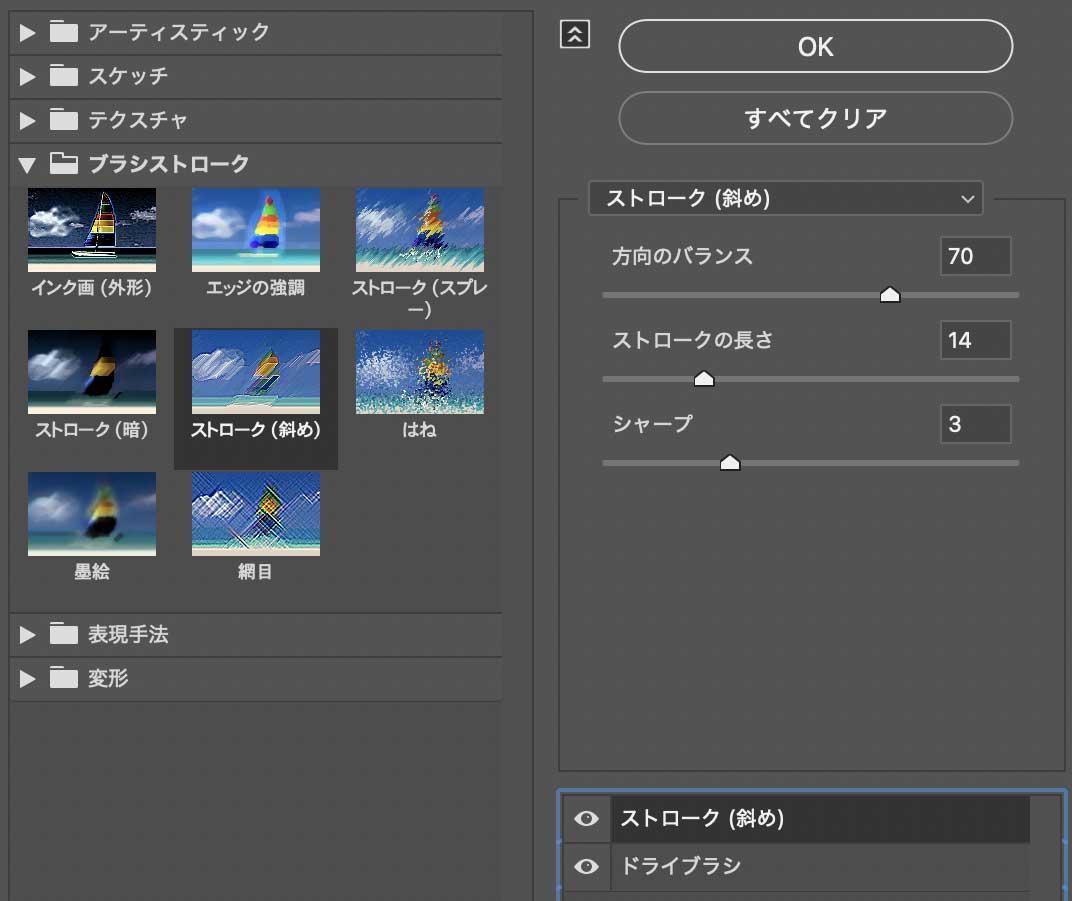Image resolution: width=1072 pixels, height=901 pixels.
Task: Apply the エッジの強調 filter
Action: point(255,230)
